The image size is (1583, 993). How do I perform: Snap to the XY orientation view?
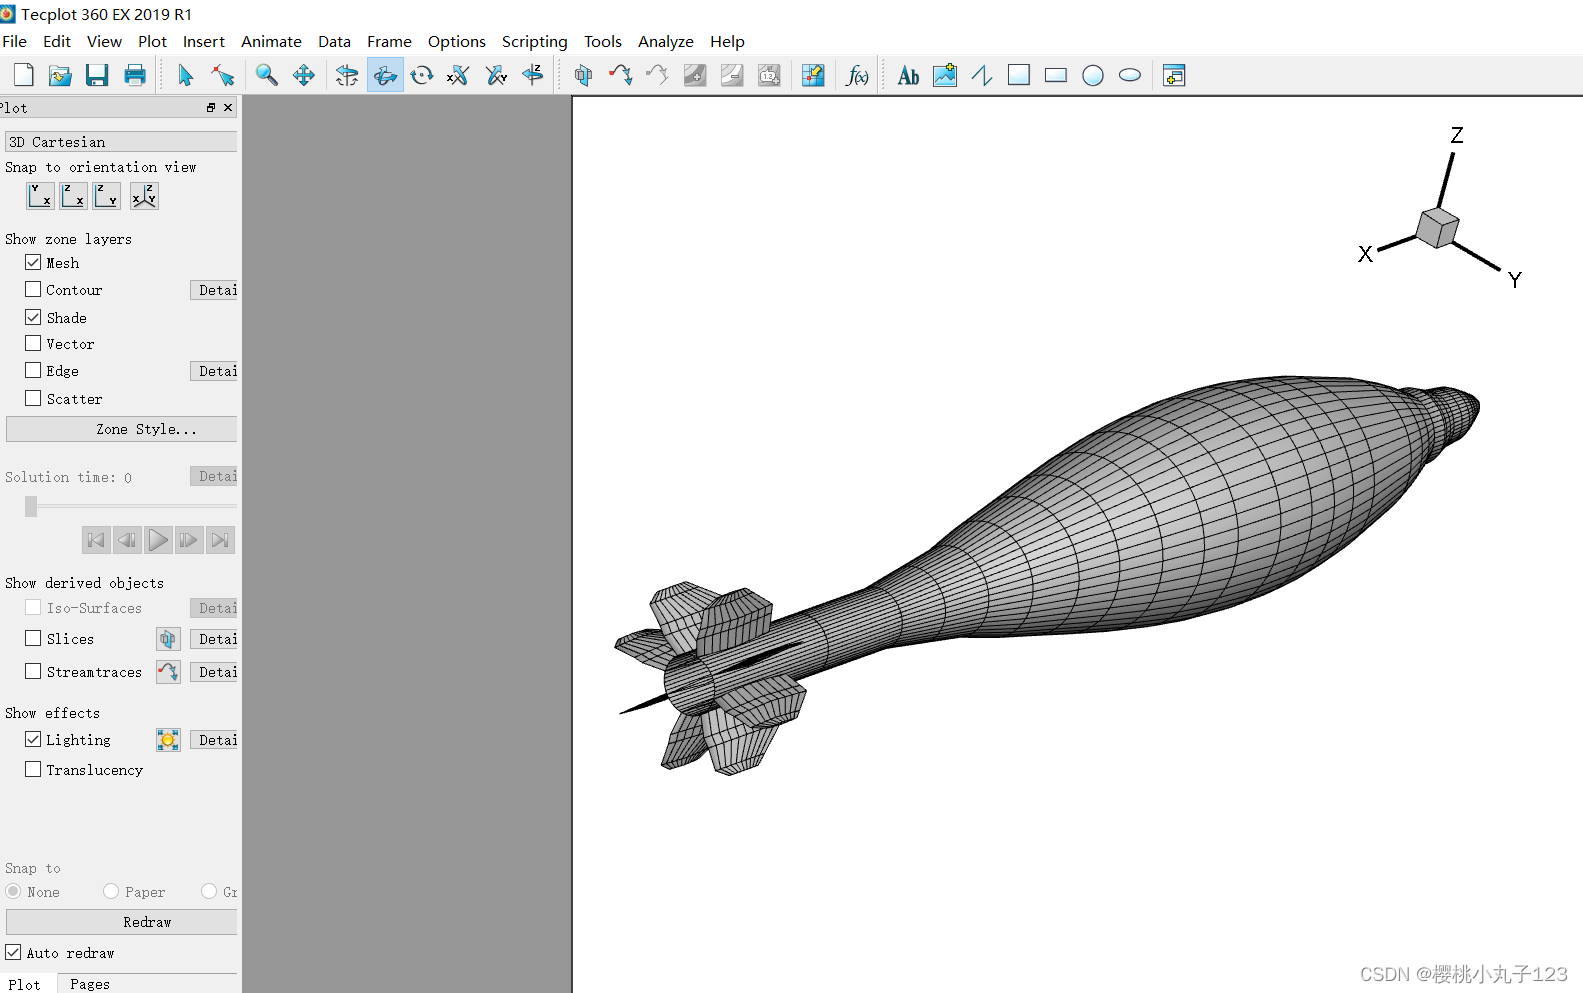pos(41,196)
